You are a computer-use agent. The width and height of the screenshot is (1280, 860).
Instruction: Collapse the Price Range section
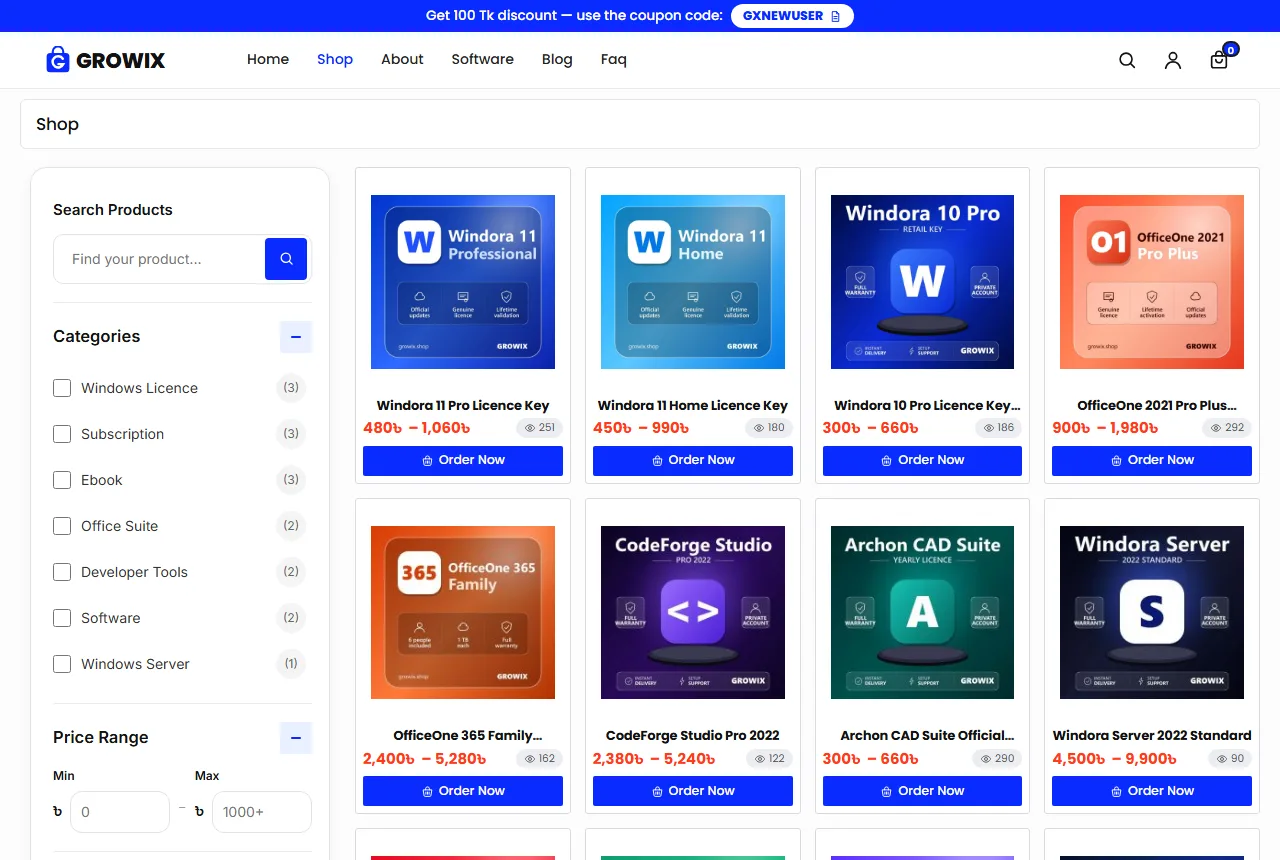(x=296, y=738)
